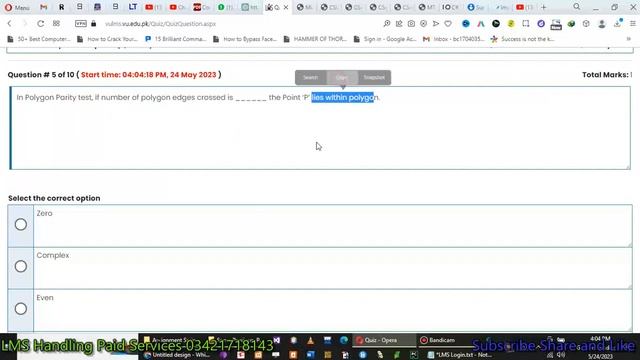Image resolution: width=640 pixels, height=360 pixels.
Task: Close the active quiz tab
Action: point(286,7)
